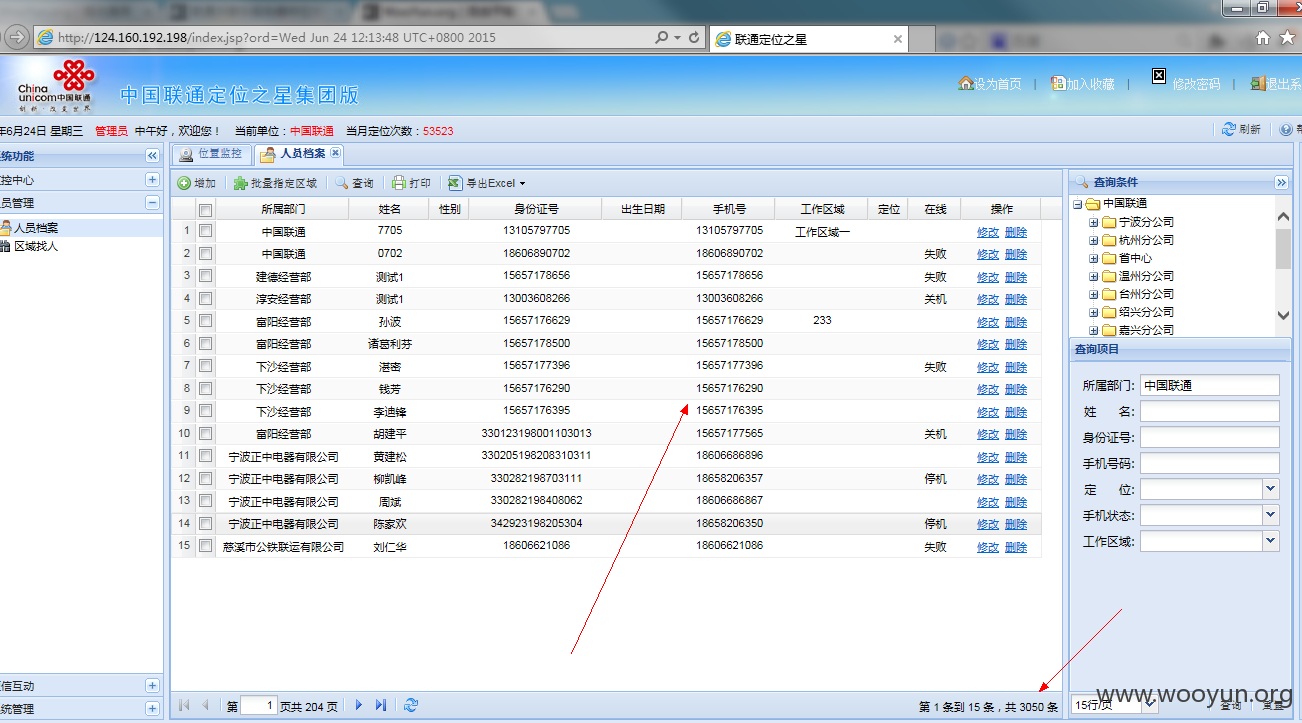Screen dimensions: 1302x723
Task: Go to the next page arrow in pager
Action: pyautogui.click(x=359, y=705)
